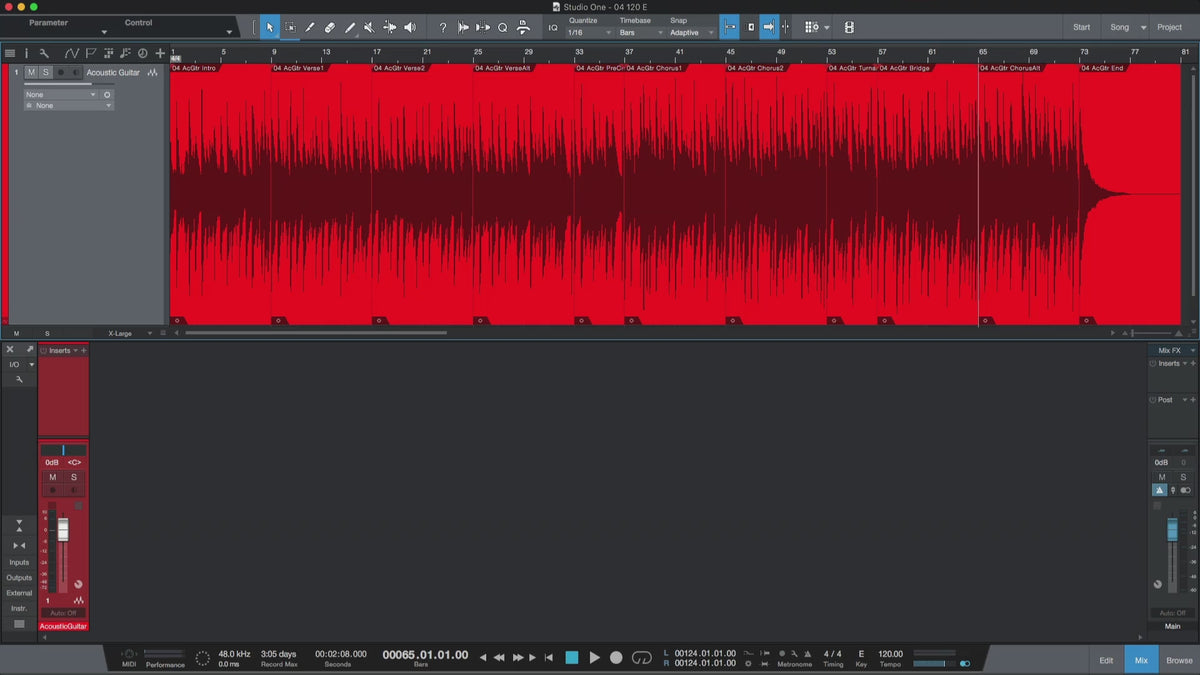This screenshot has width=1200, height=675.
Task: Go to the Start page
Action: pos(1081,27)
